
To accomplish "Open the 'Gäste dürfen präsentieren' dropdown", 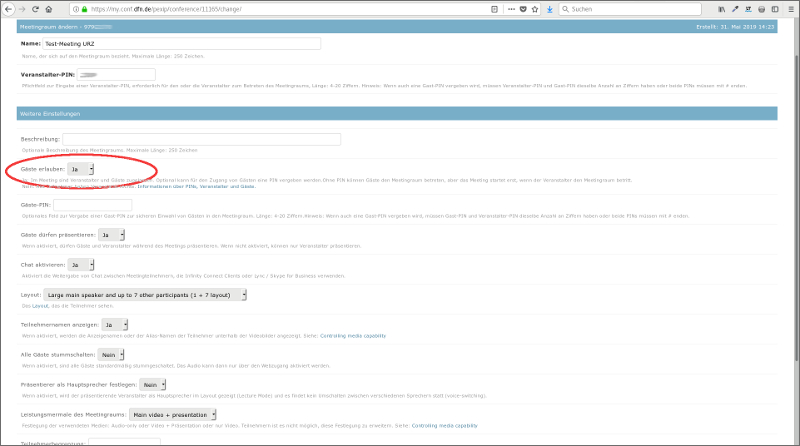I will (x=110, y=234).
